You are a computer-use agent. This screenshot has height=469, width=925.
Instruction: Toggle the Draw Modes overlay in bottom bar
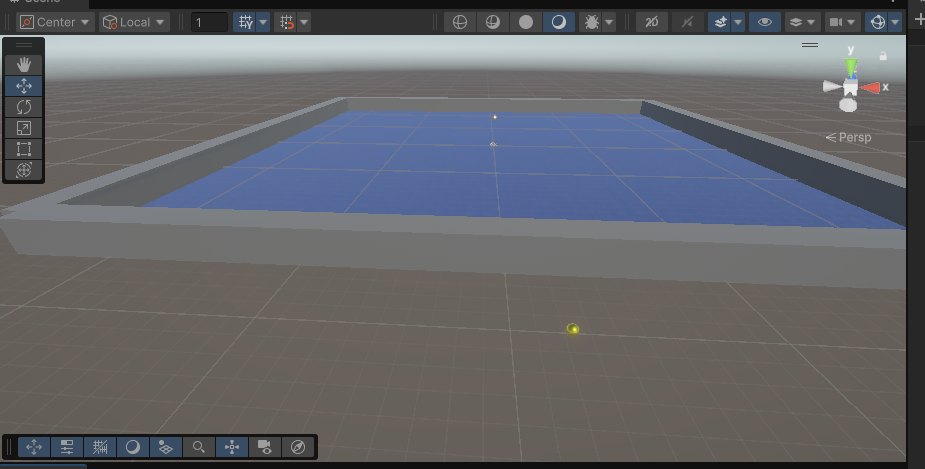coord(133,447)
